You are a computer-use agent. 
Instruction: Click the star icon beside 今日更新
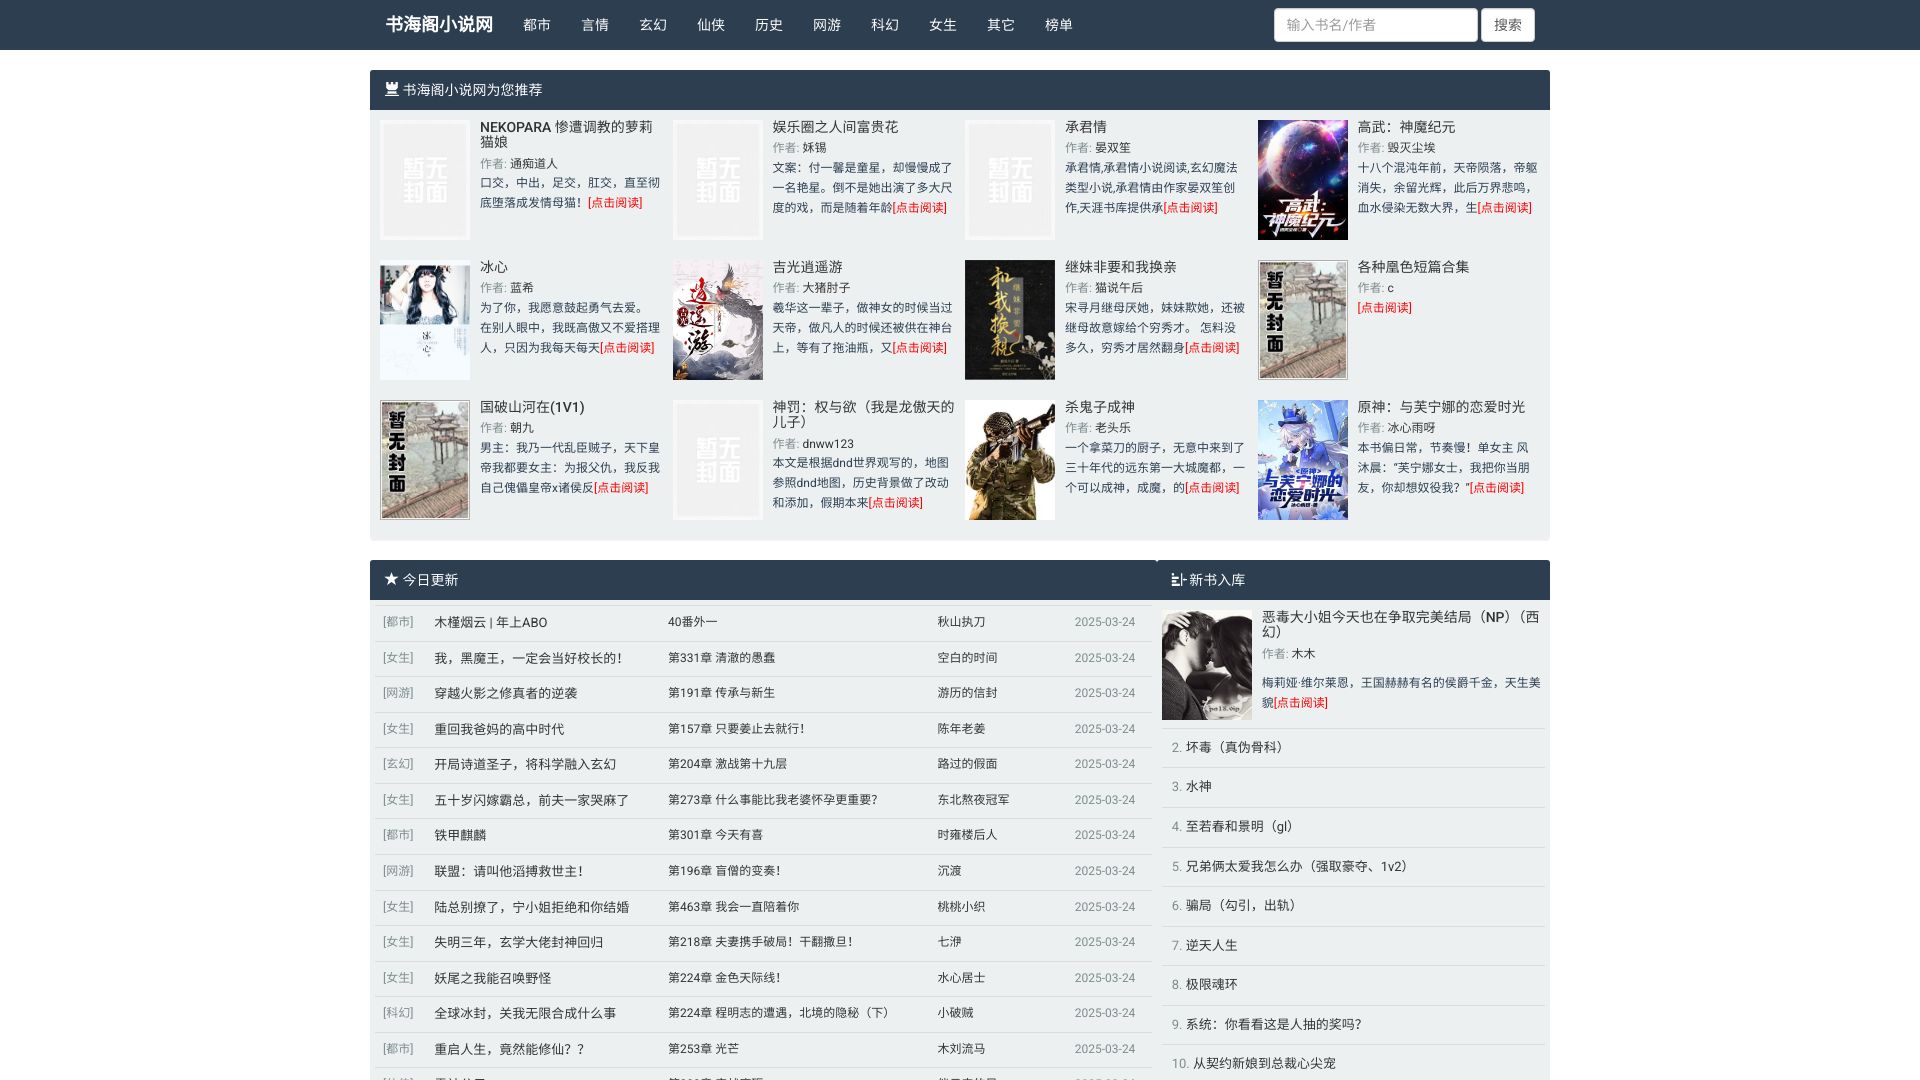pyautogui.click(x=391, y=579)
